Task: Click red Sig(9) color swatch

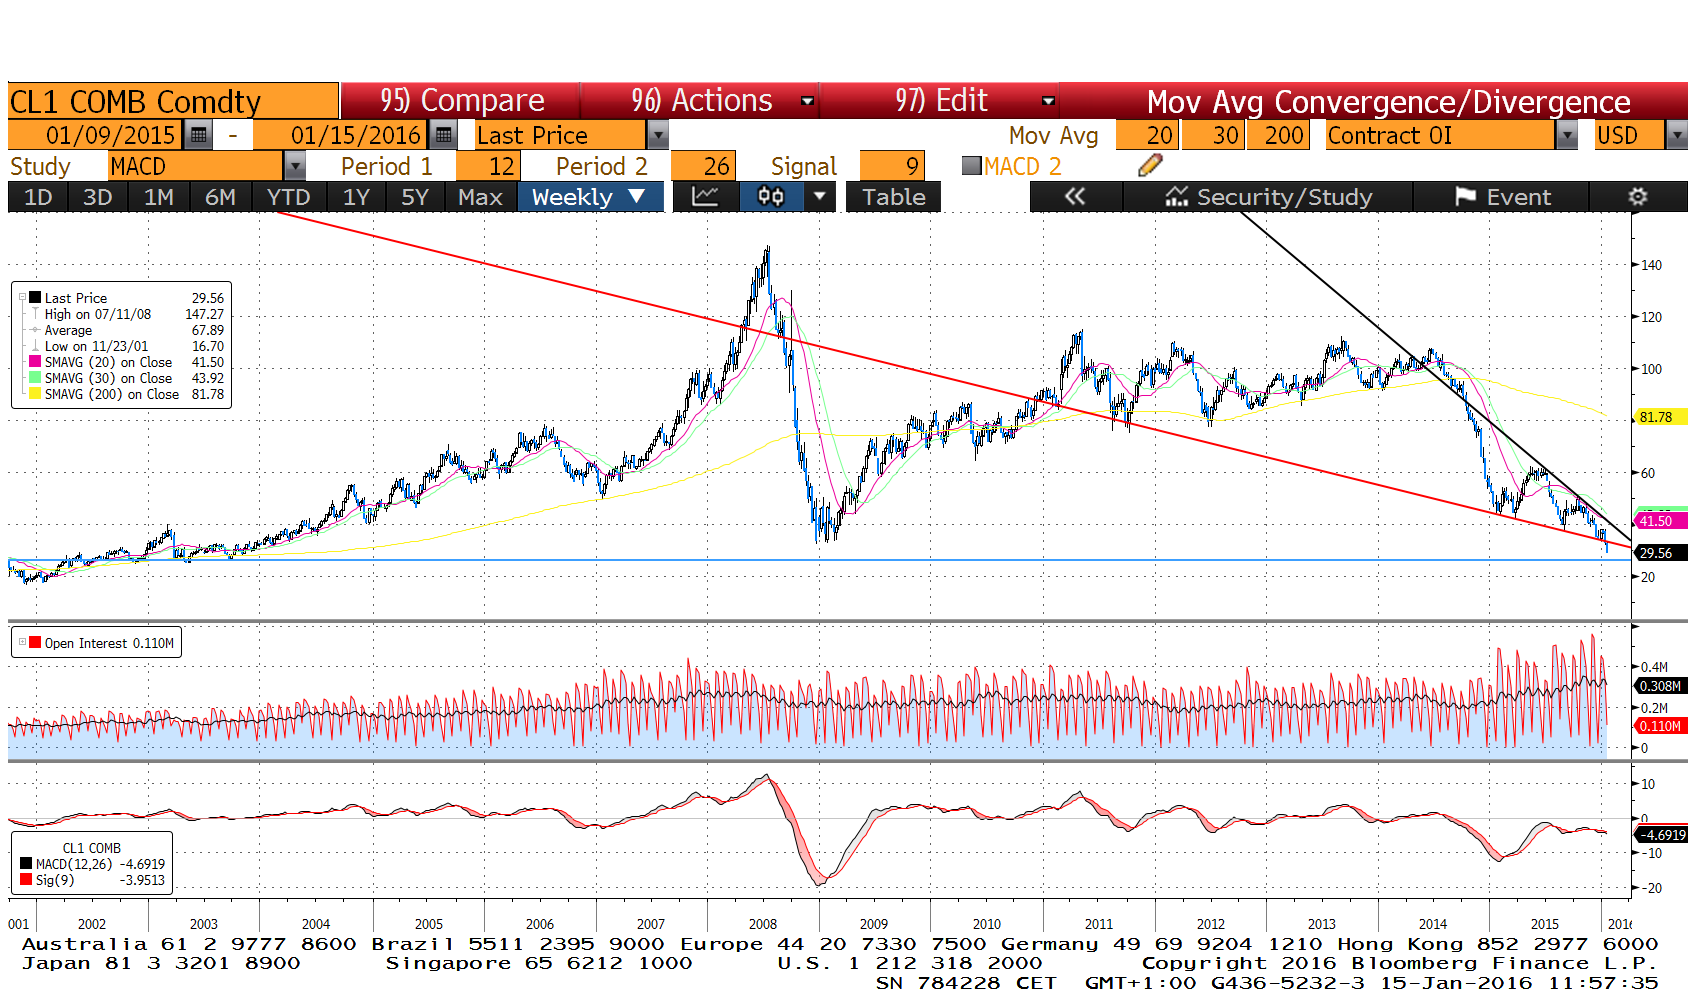Action: coord(26,879)
